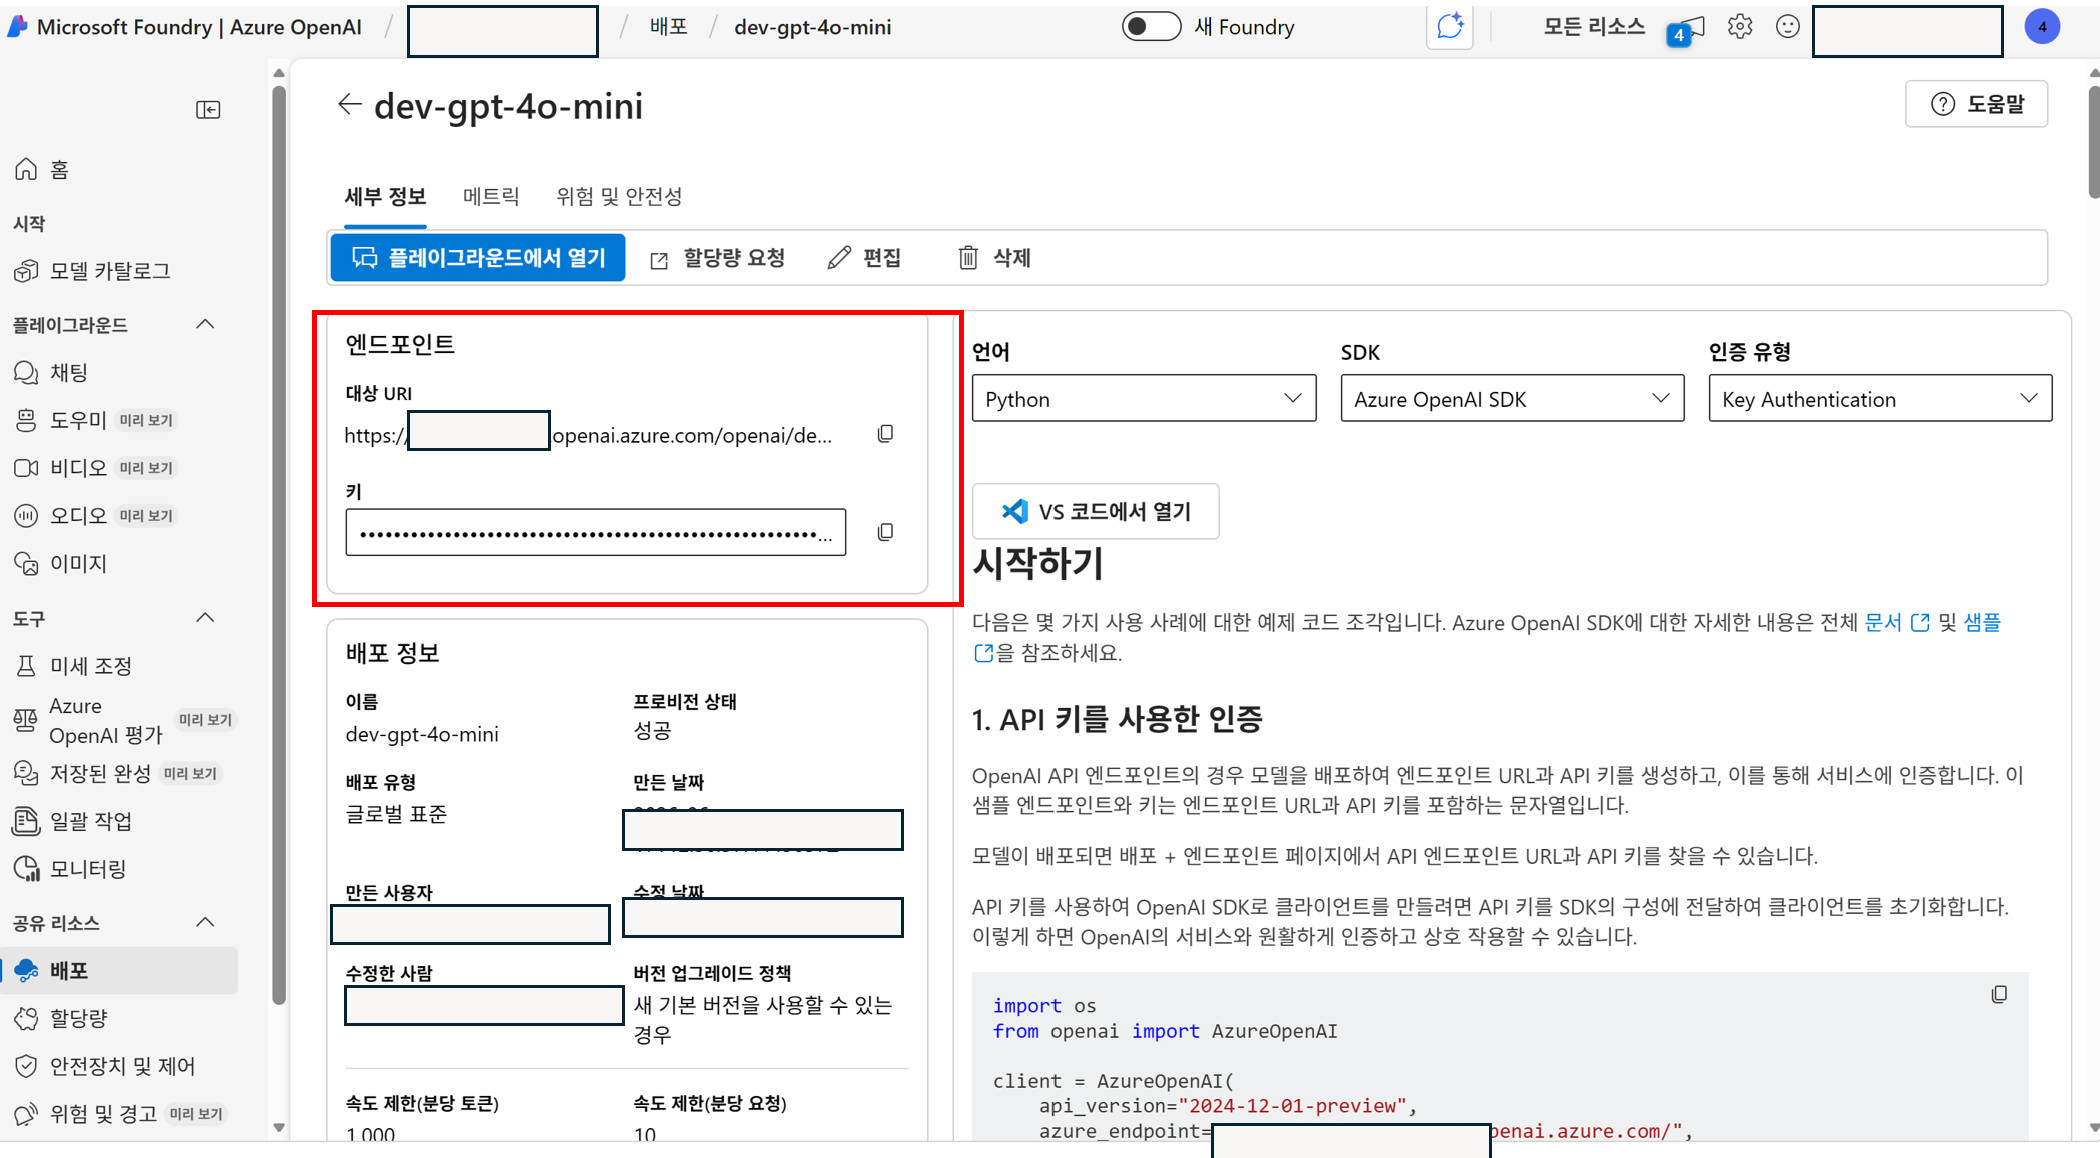Viewport: 2100px width, 1158px height.
Task: Select 배포 in the sidebar
Action: (x=120, y=970)
